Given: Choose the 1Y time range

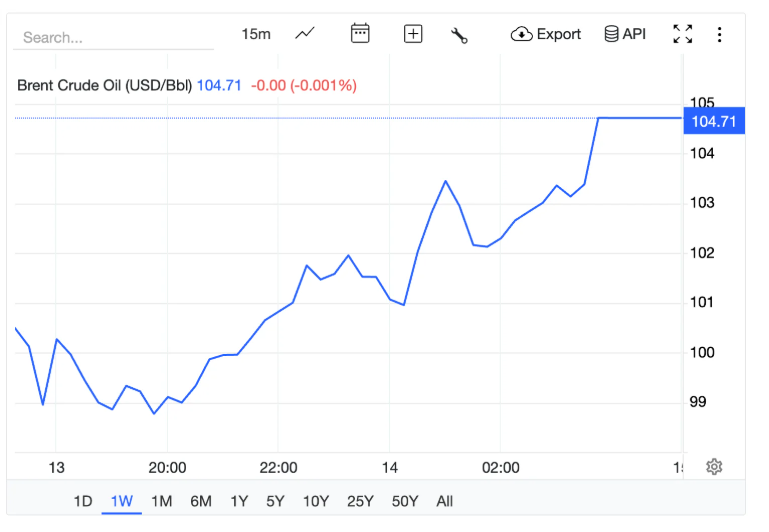Looking at the screenshot, I should tap(239, 501).
